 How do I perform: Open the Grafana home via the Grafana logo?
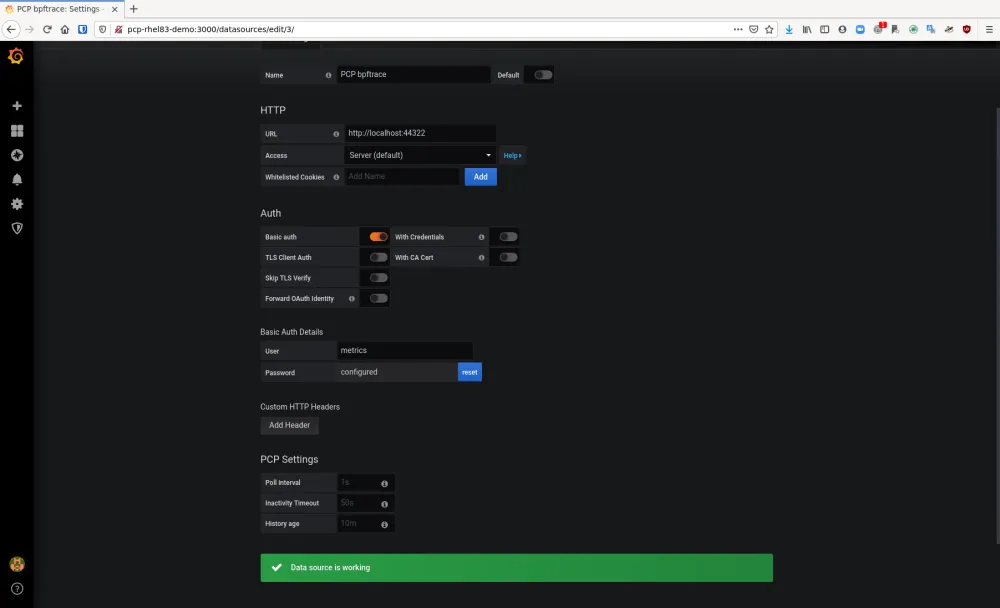[16, 57]
